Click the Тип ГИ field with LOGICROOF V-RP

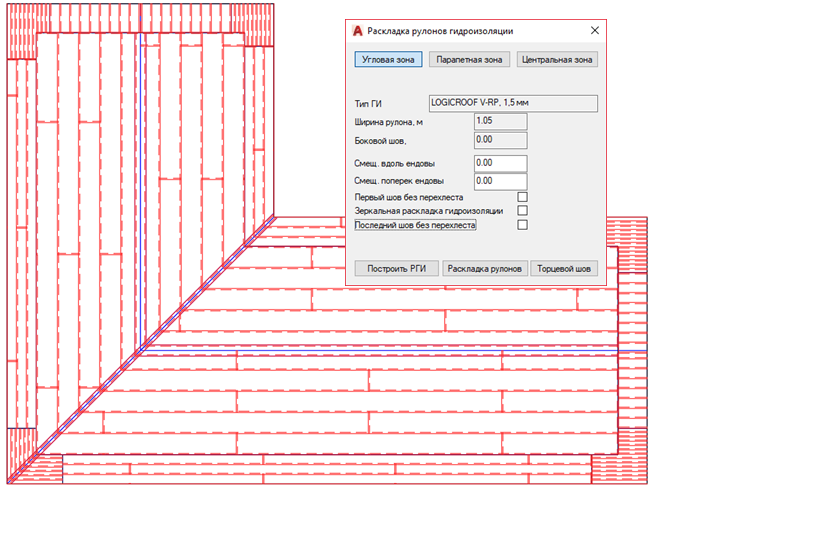[513, 103]
